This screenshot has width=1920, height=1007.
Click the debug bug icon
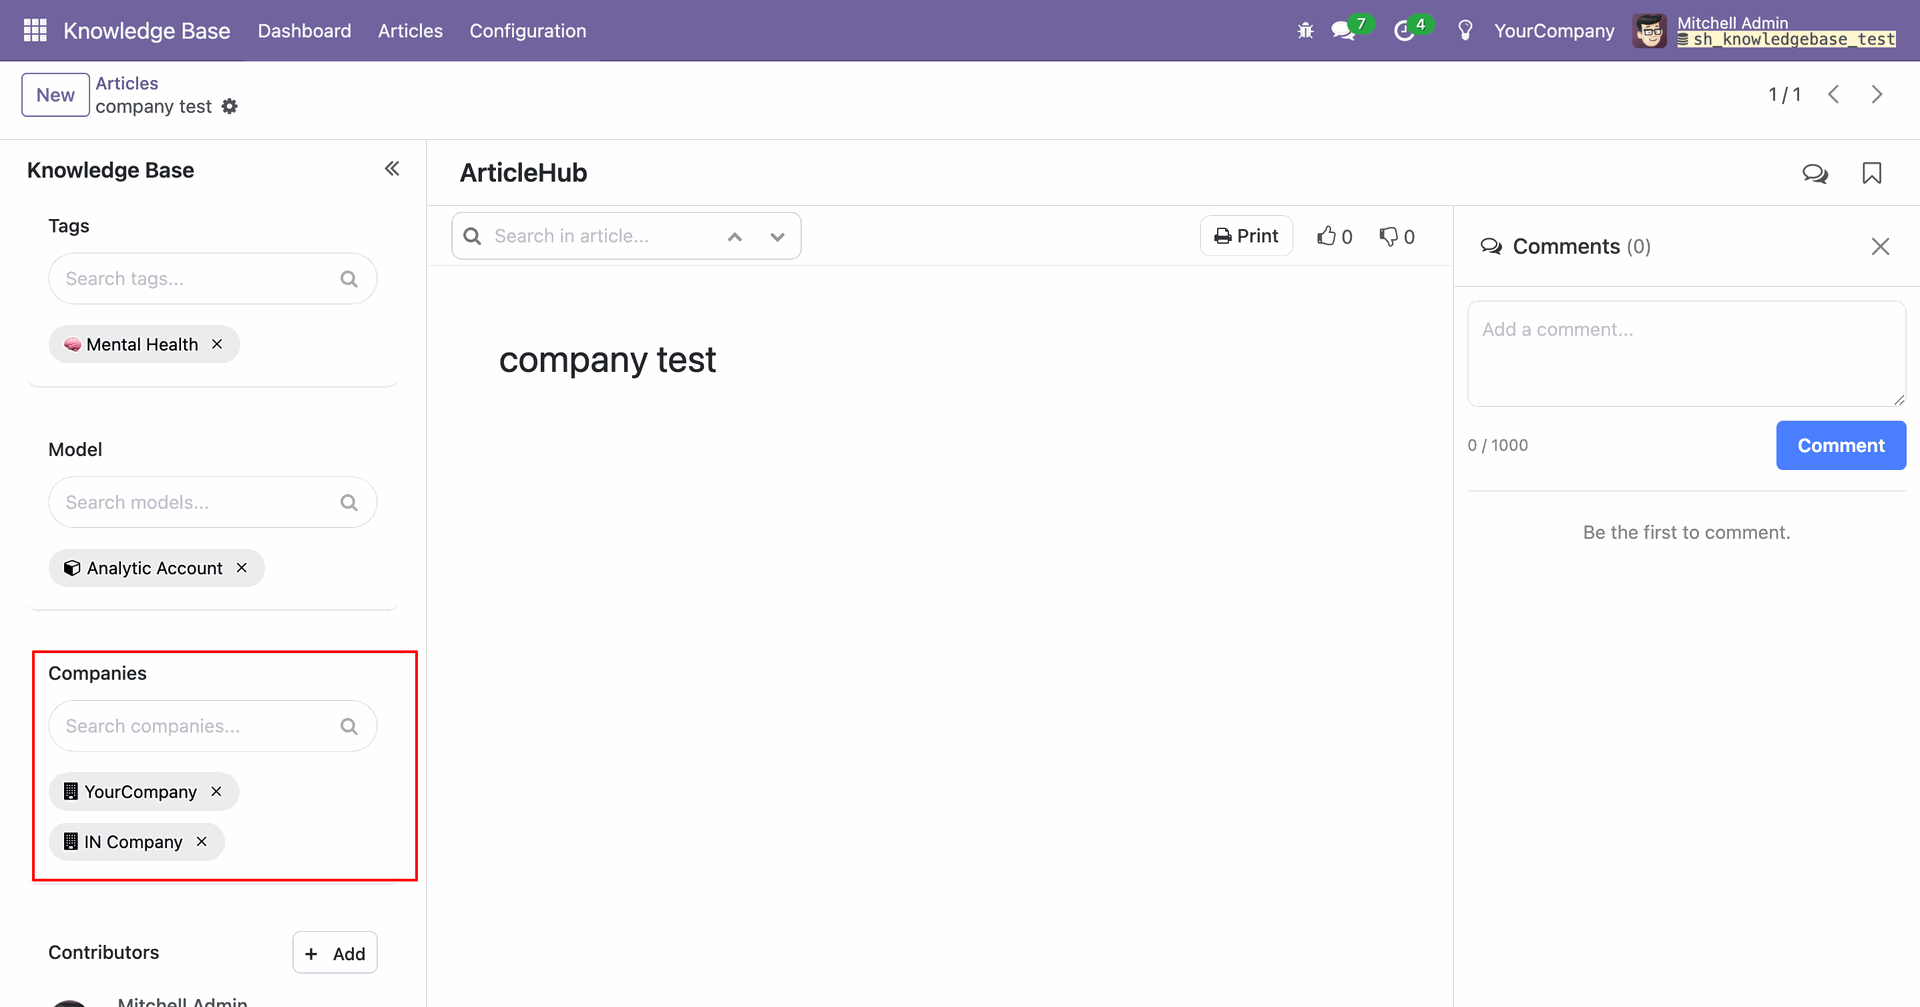[x=1305, y=31]
